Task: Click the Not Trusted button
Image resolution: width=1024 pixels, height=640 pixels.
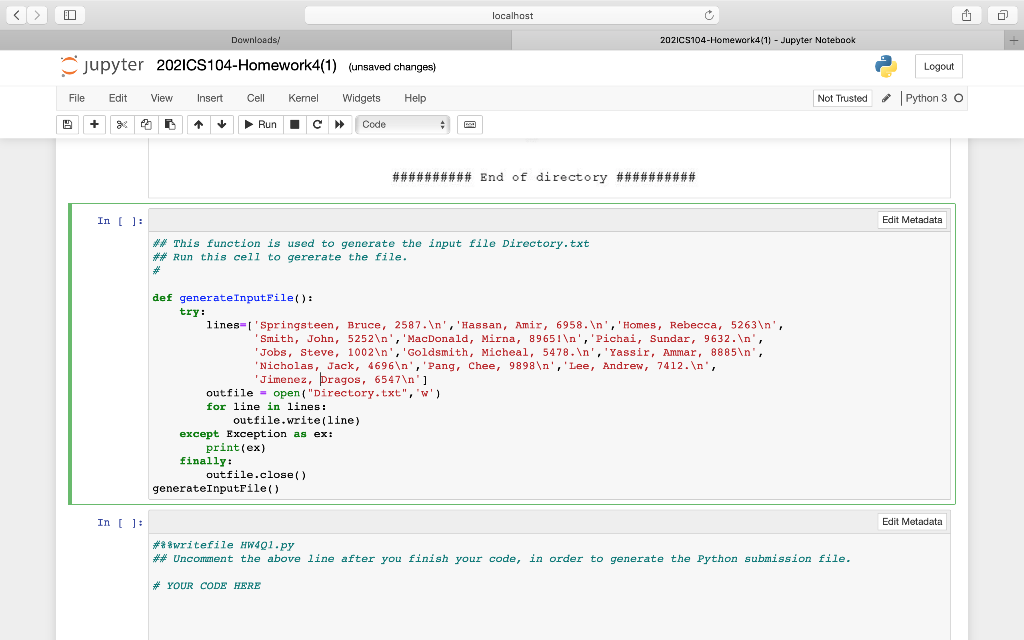Action: (x=842, y=98)
